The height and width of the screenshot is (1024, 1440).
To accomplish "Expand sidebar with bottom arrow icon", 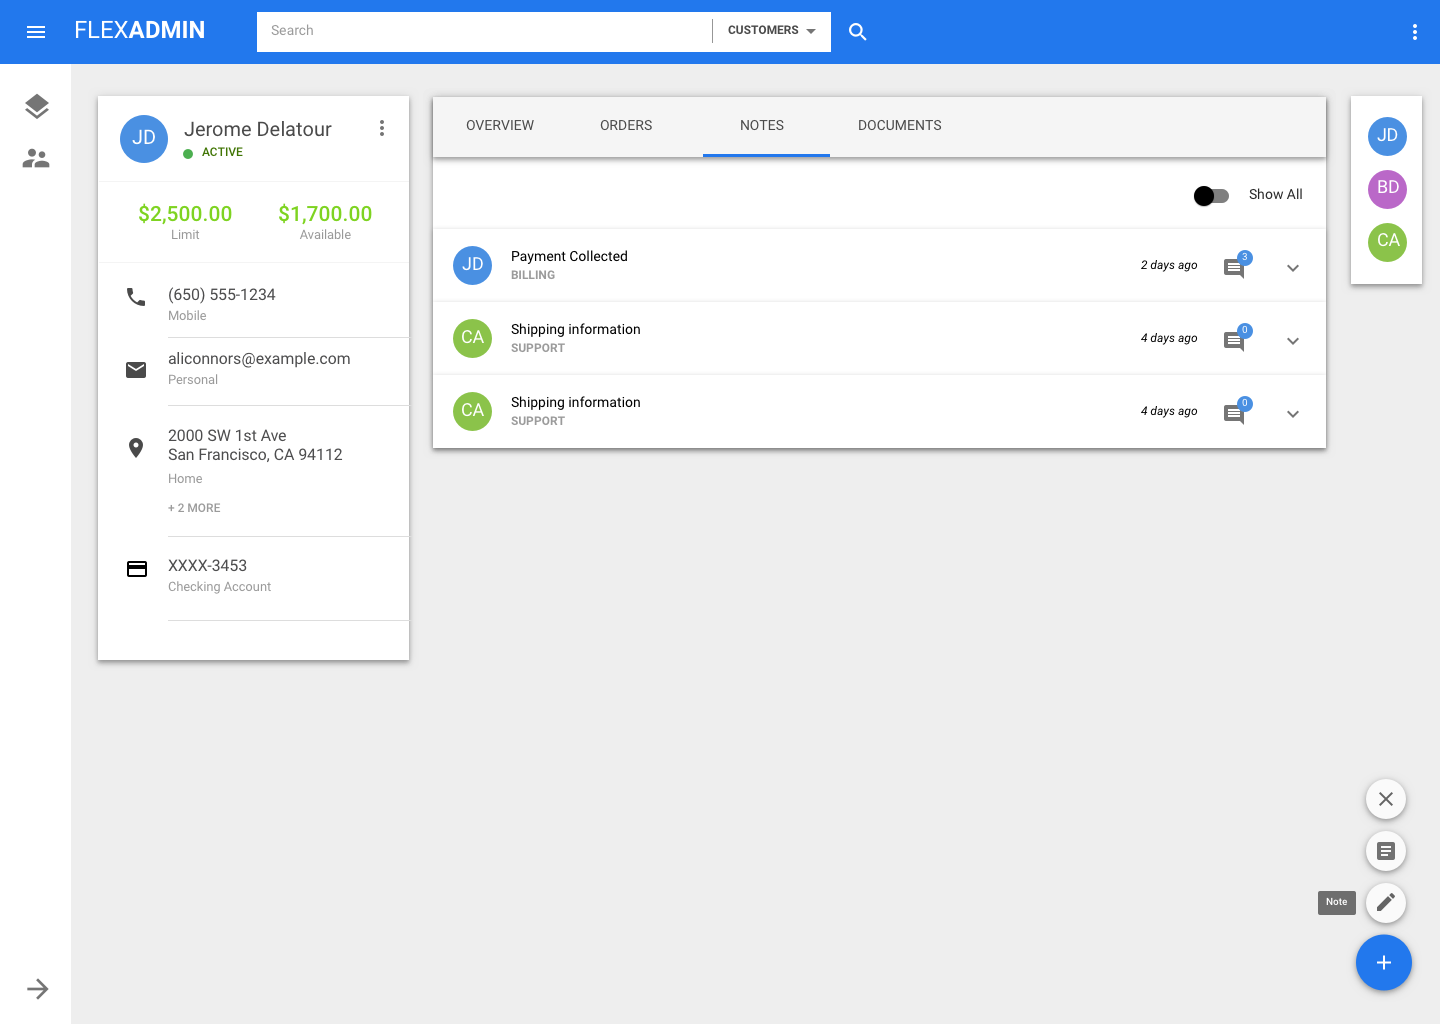I will click(37, 989).
